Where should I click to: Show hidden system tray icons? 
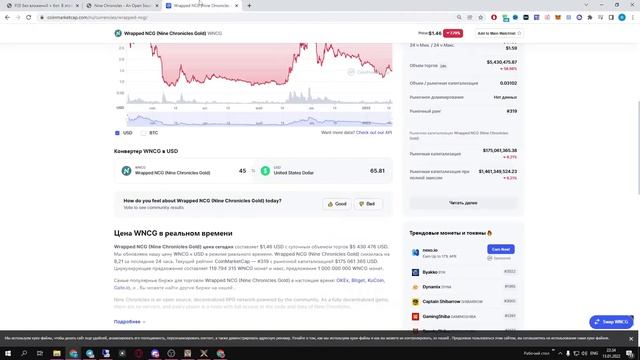[560, 353]
